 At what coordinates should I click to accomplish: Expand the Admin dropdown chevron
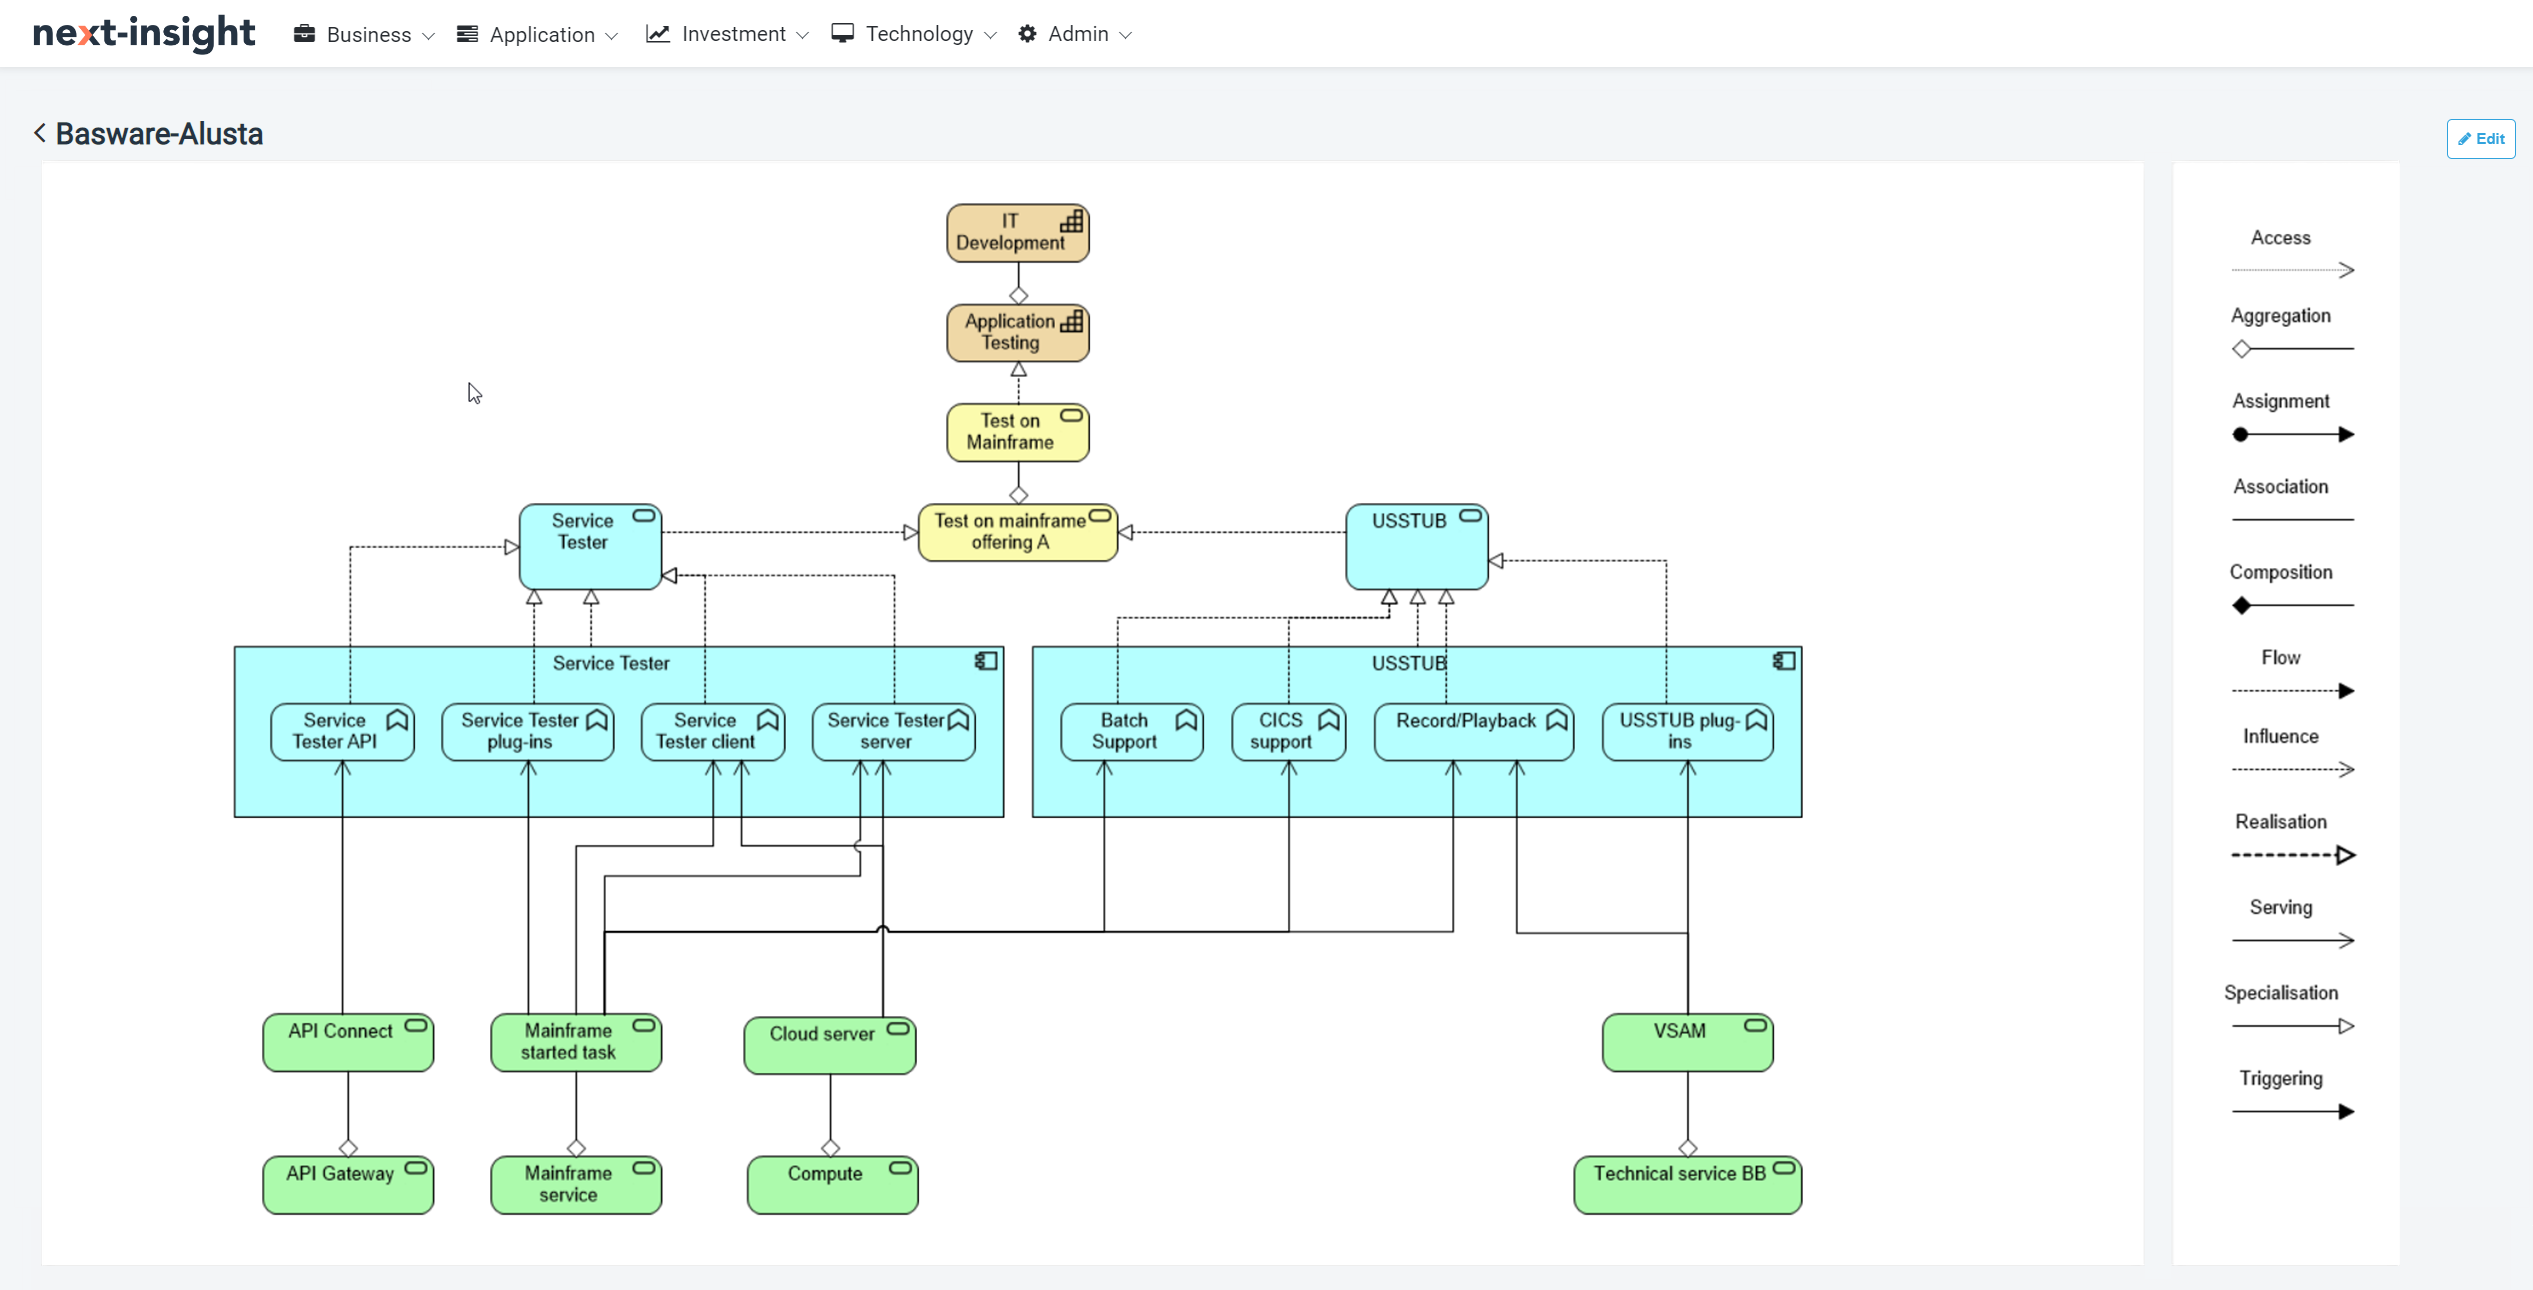[x=1126, y=36]
